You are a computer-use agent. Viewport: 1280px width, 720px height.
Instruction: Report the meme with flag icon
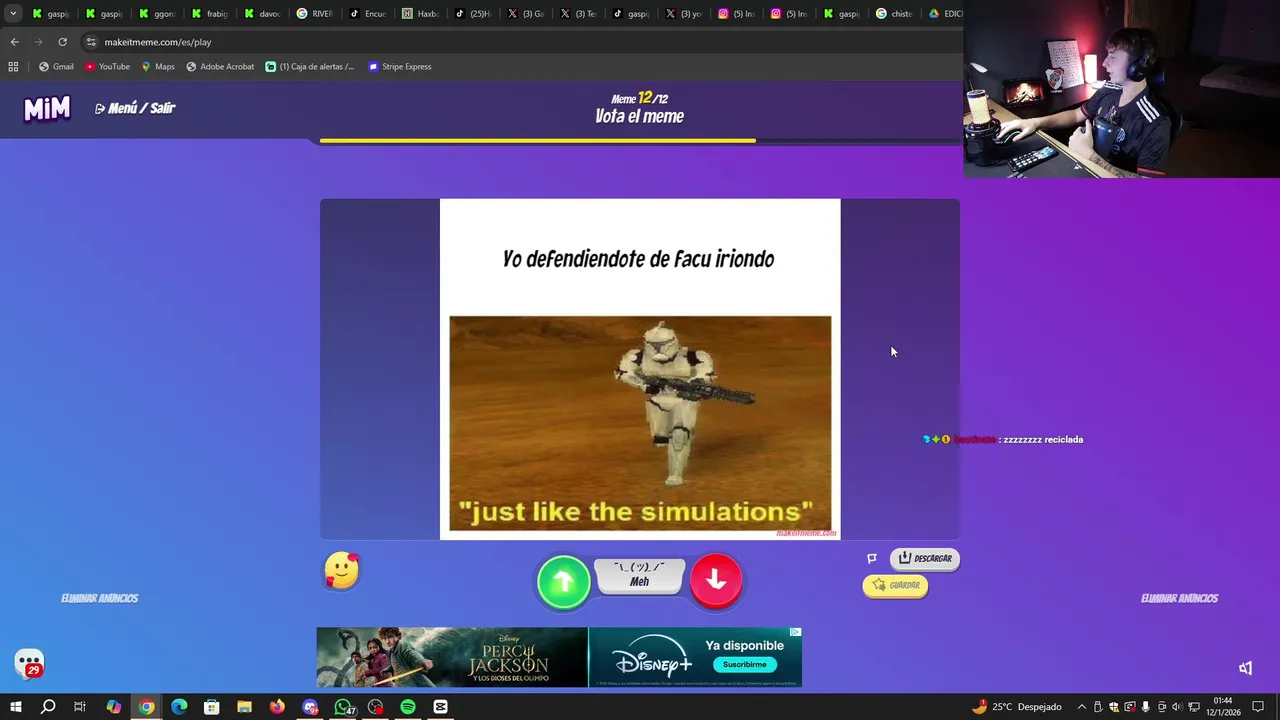872,558
